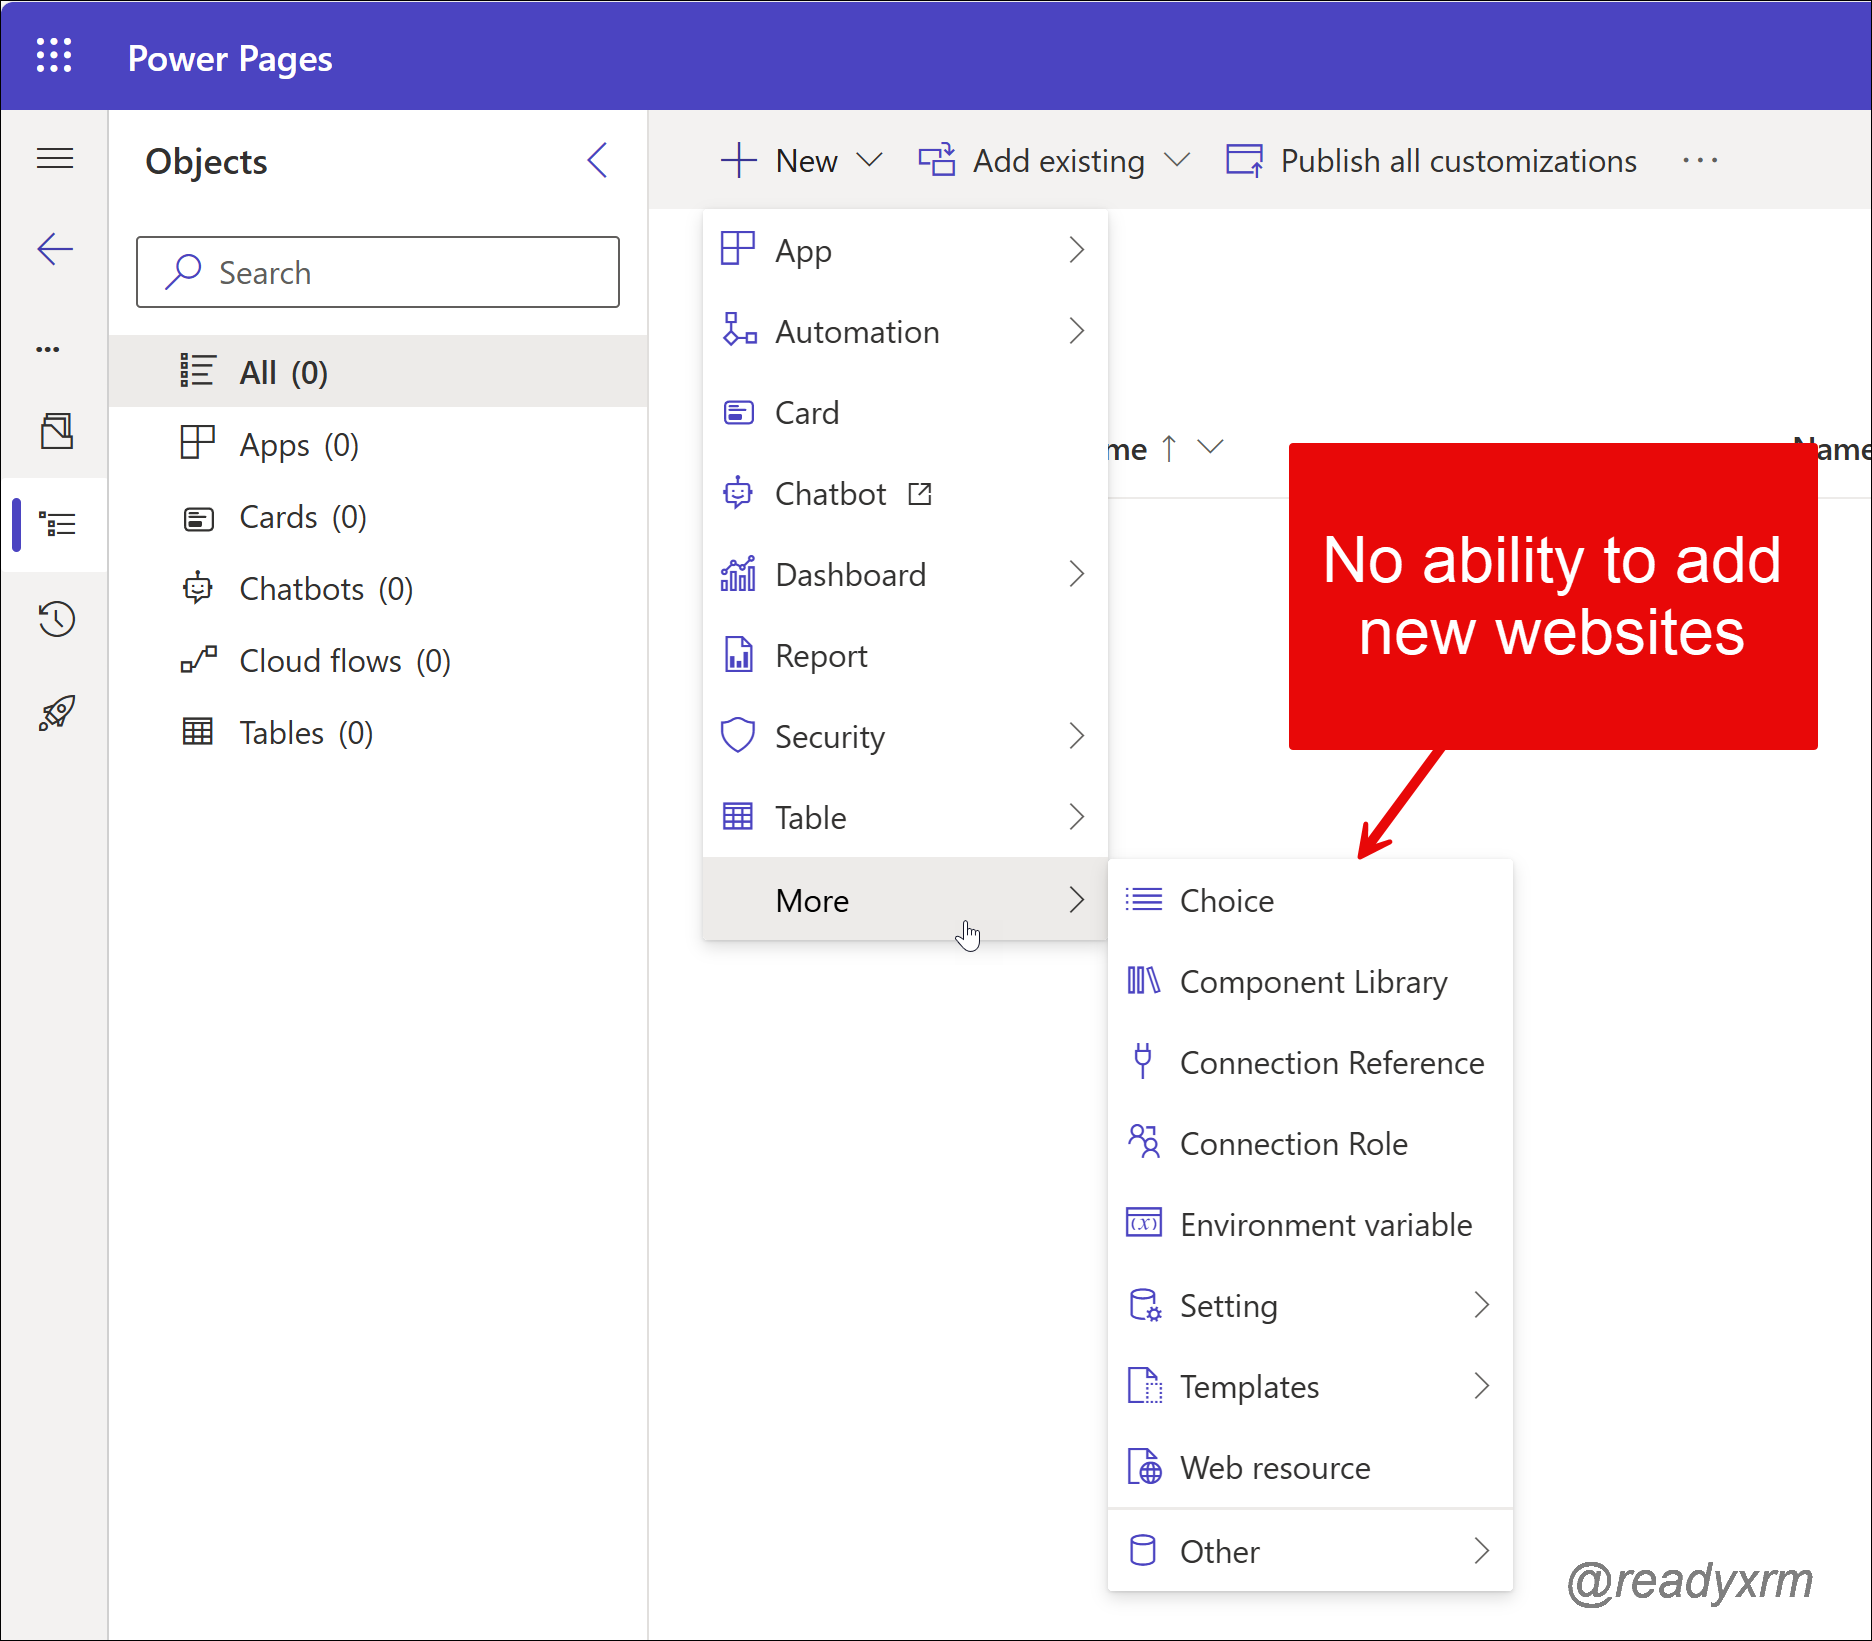Screen dimensions: 1872x1641
Task: Click the plus icon next to New
Action: [738, 160]
